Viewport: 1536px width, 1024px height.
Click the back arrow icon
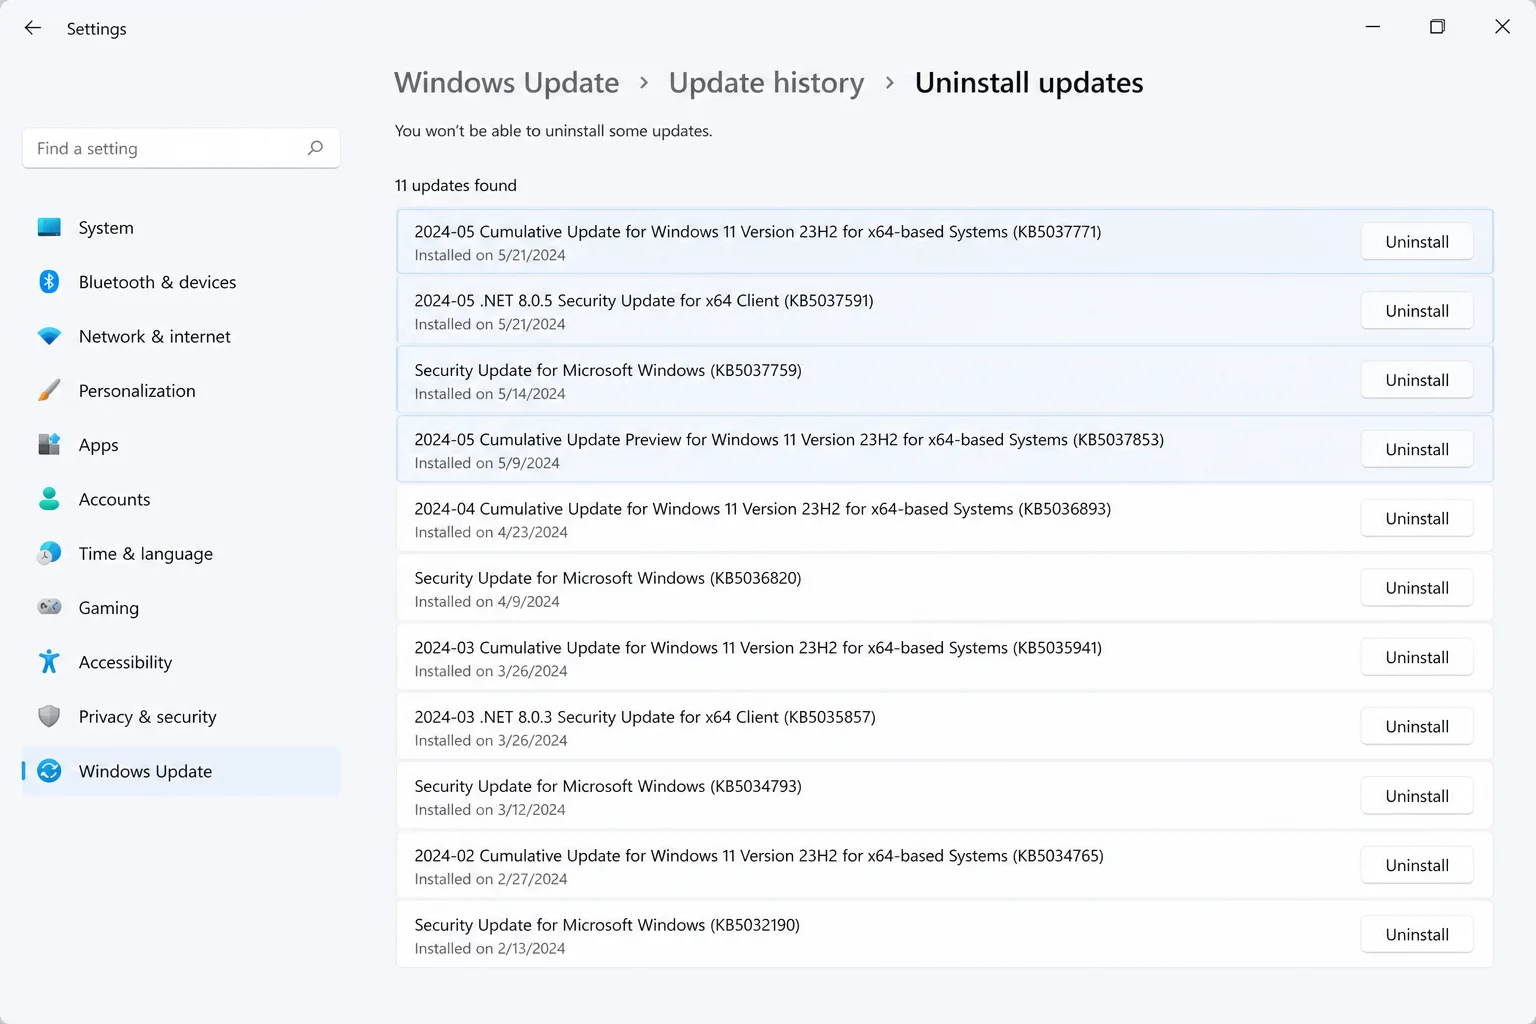[x=33, y=28]
